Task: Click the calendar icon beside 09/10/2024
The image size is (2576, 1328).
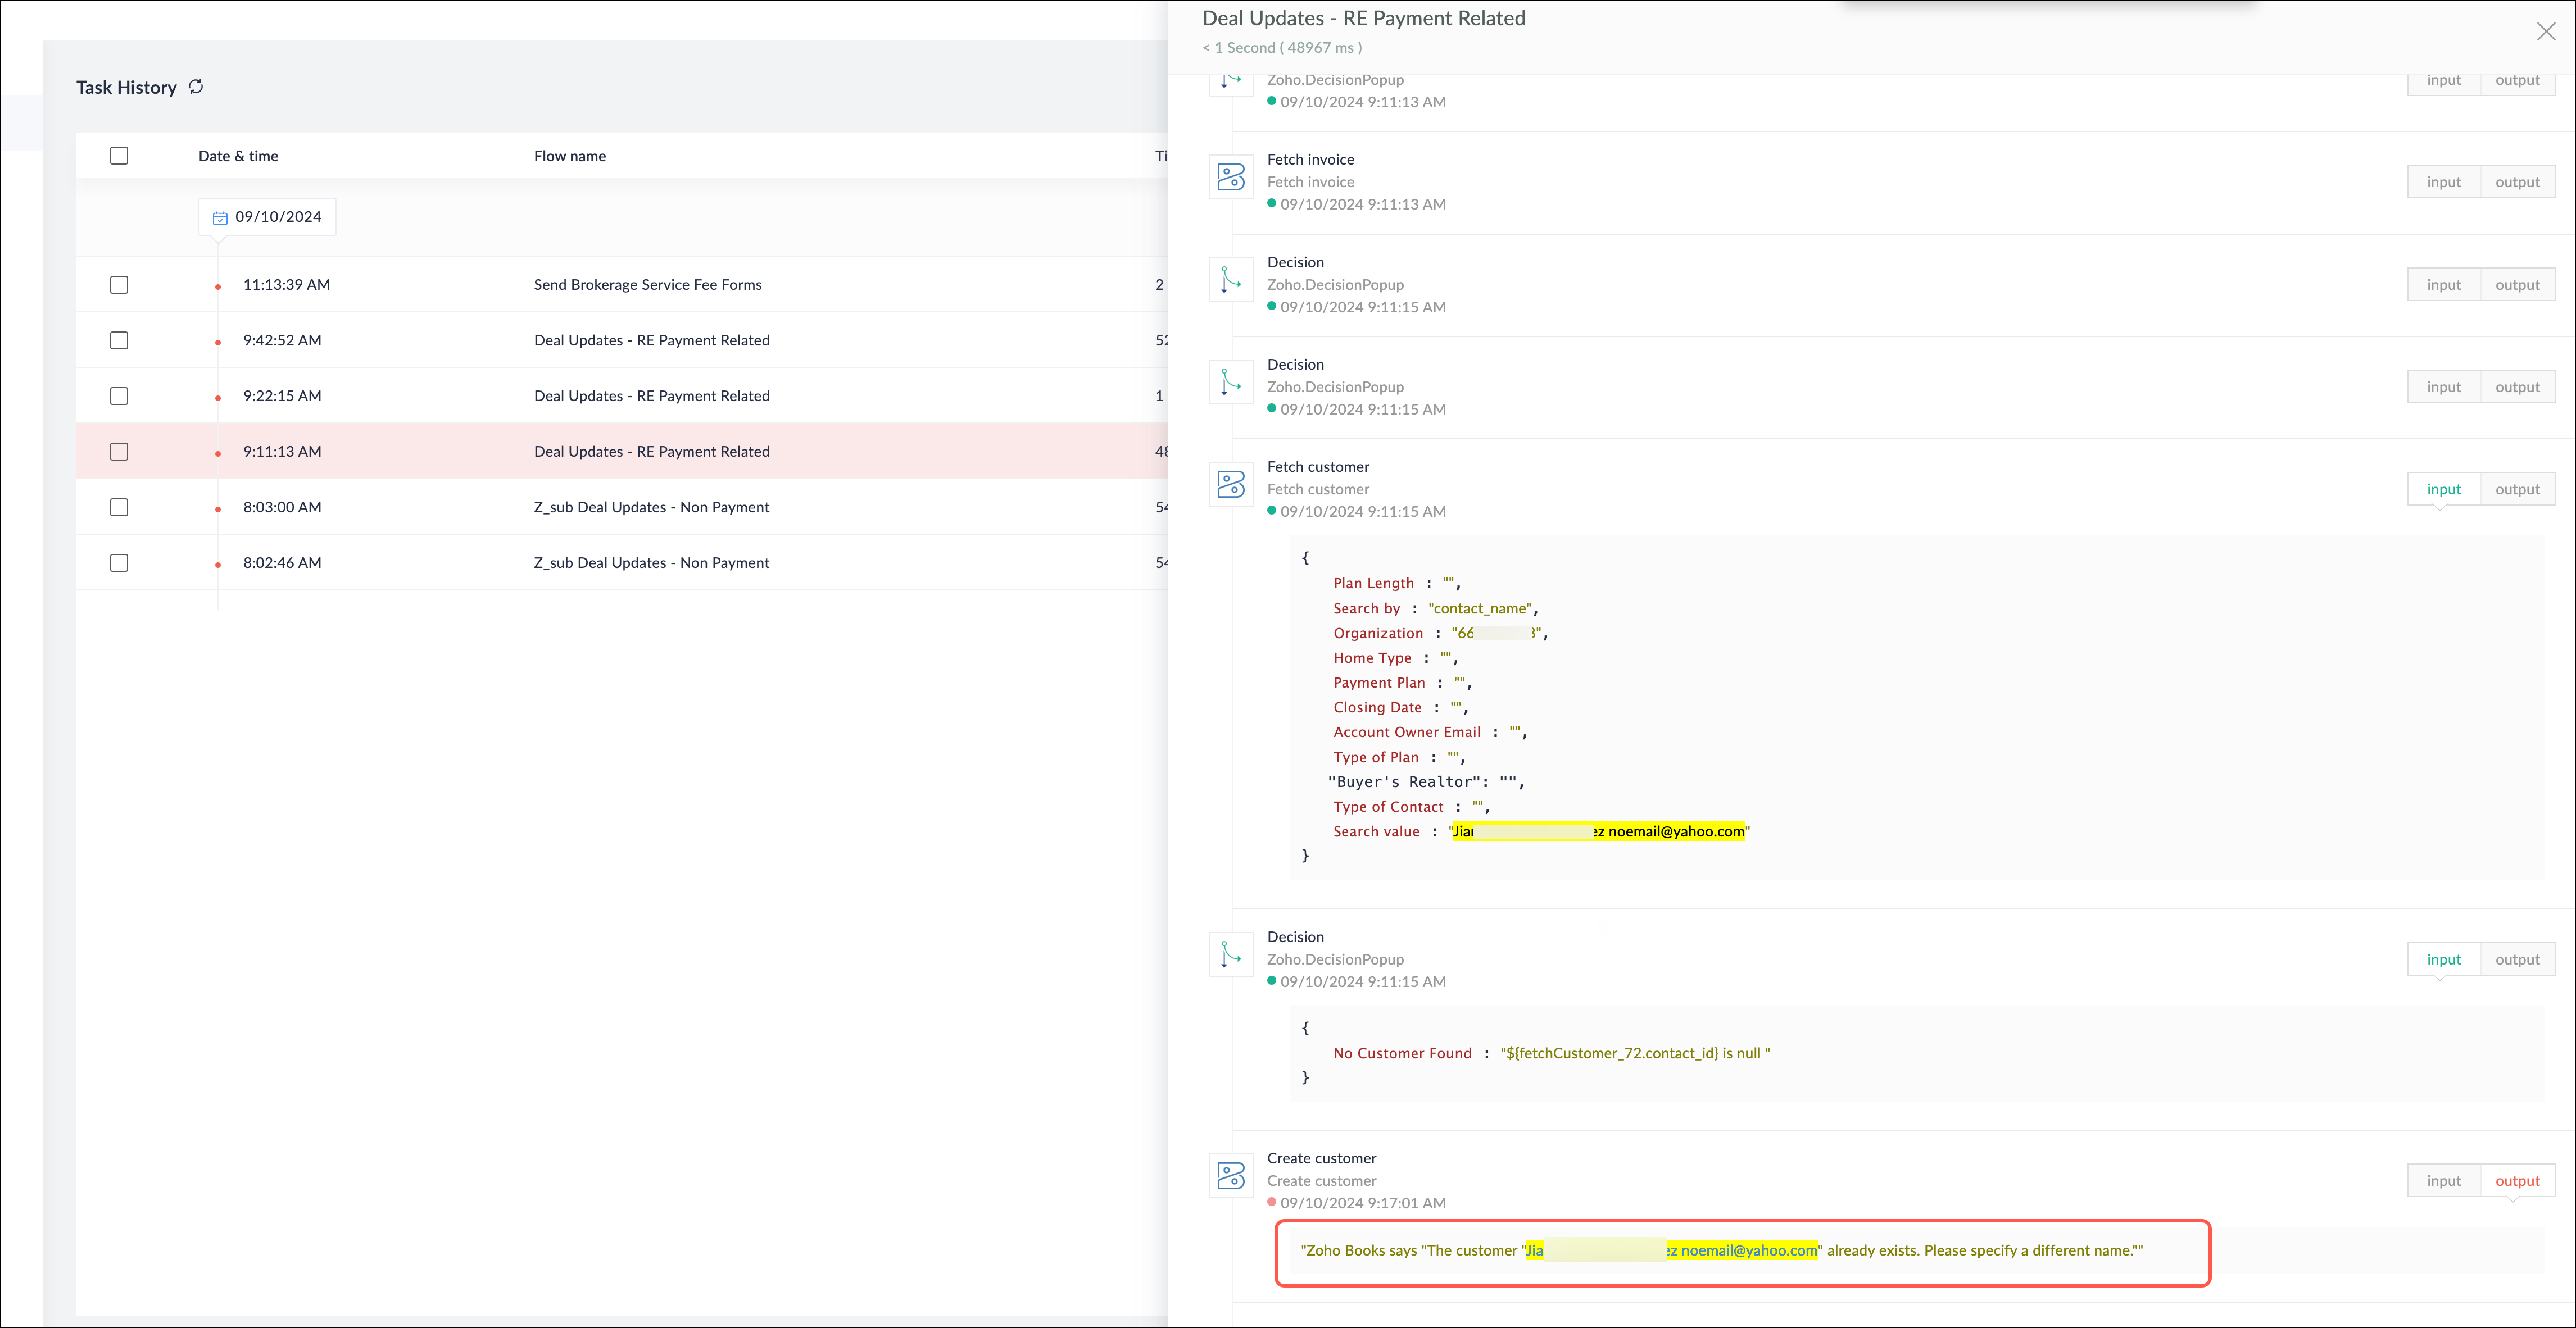Action: coord(220,218)
